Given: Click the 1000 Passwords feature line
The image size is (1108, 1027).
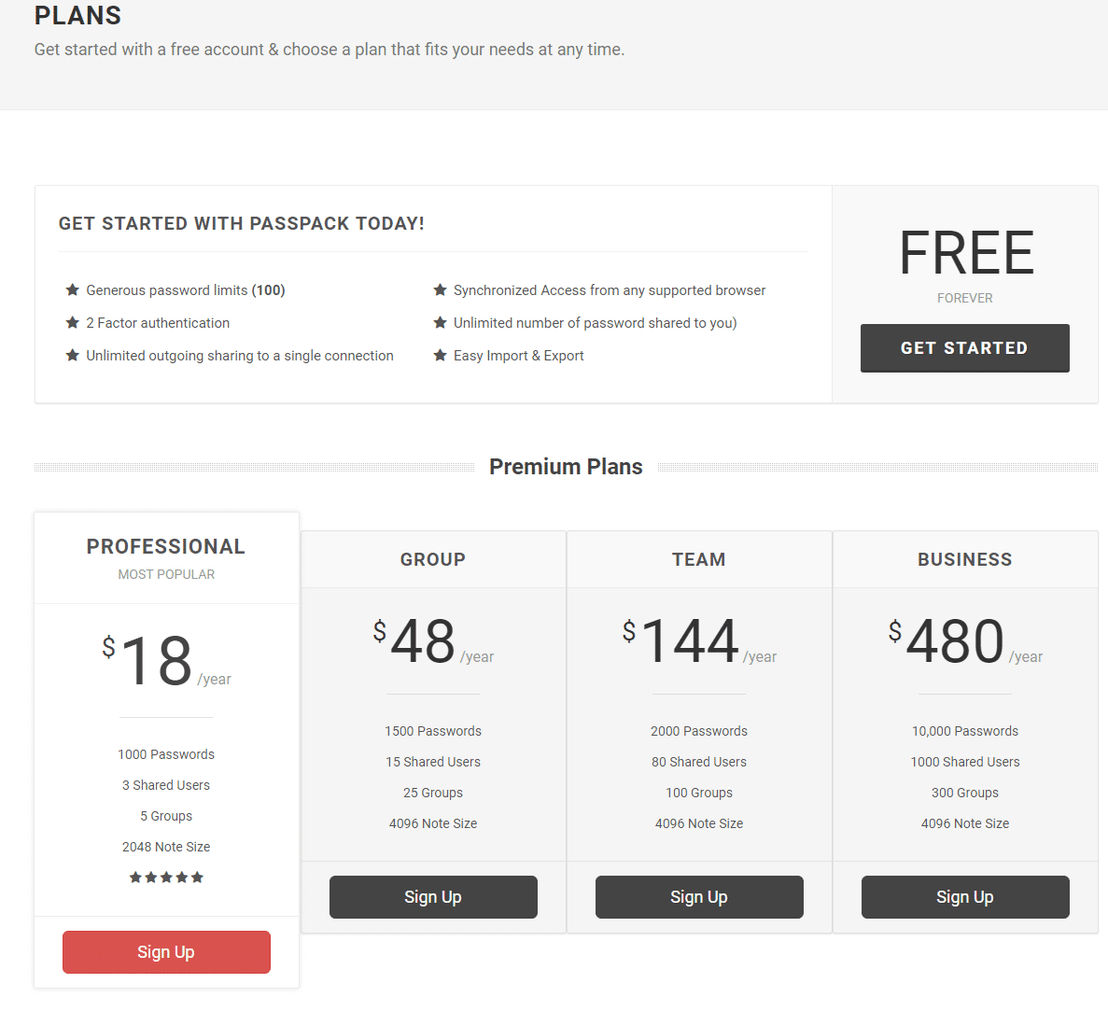Looking at the screenshot, I should [166, 754].
